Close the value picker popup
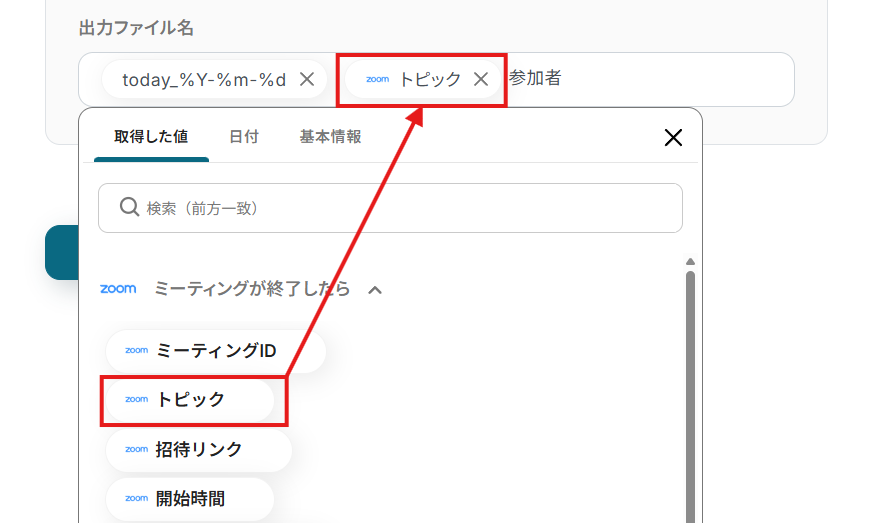 [674, 137]
